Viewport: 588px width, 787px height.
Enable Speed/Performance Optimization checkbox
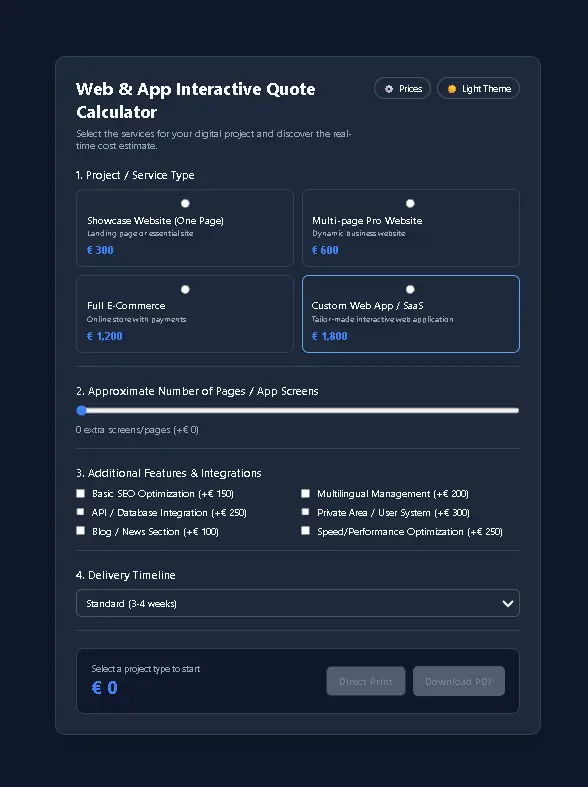point(306,531)
